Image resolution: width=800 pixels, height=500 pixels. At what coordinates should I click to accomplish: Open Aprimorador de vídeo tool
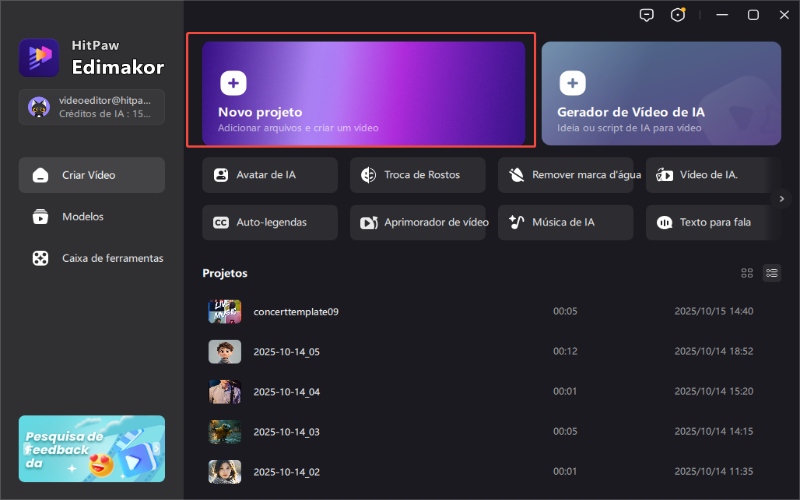click(x=417, y=222)
